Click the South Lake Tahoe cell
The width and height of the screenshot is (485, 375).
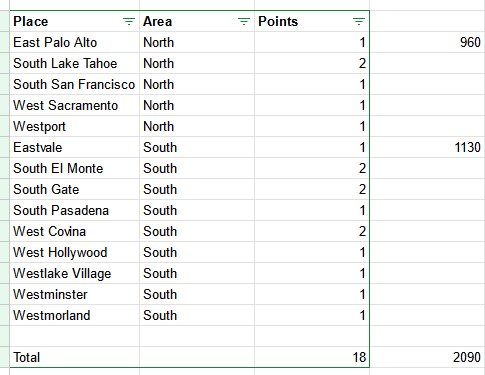[75, 63]
